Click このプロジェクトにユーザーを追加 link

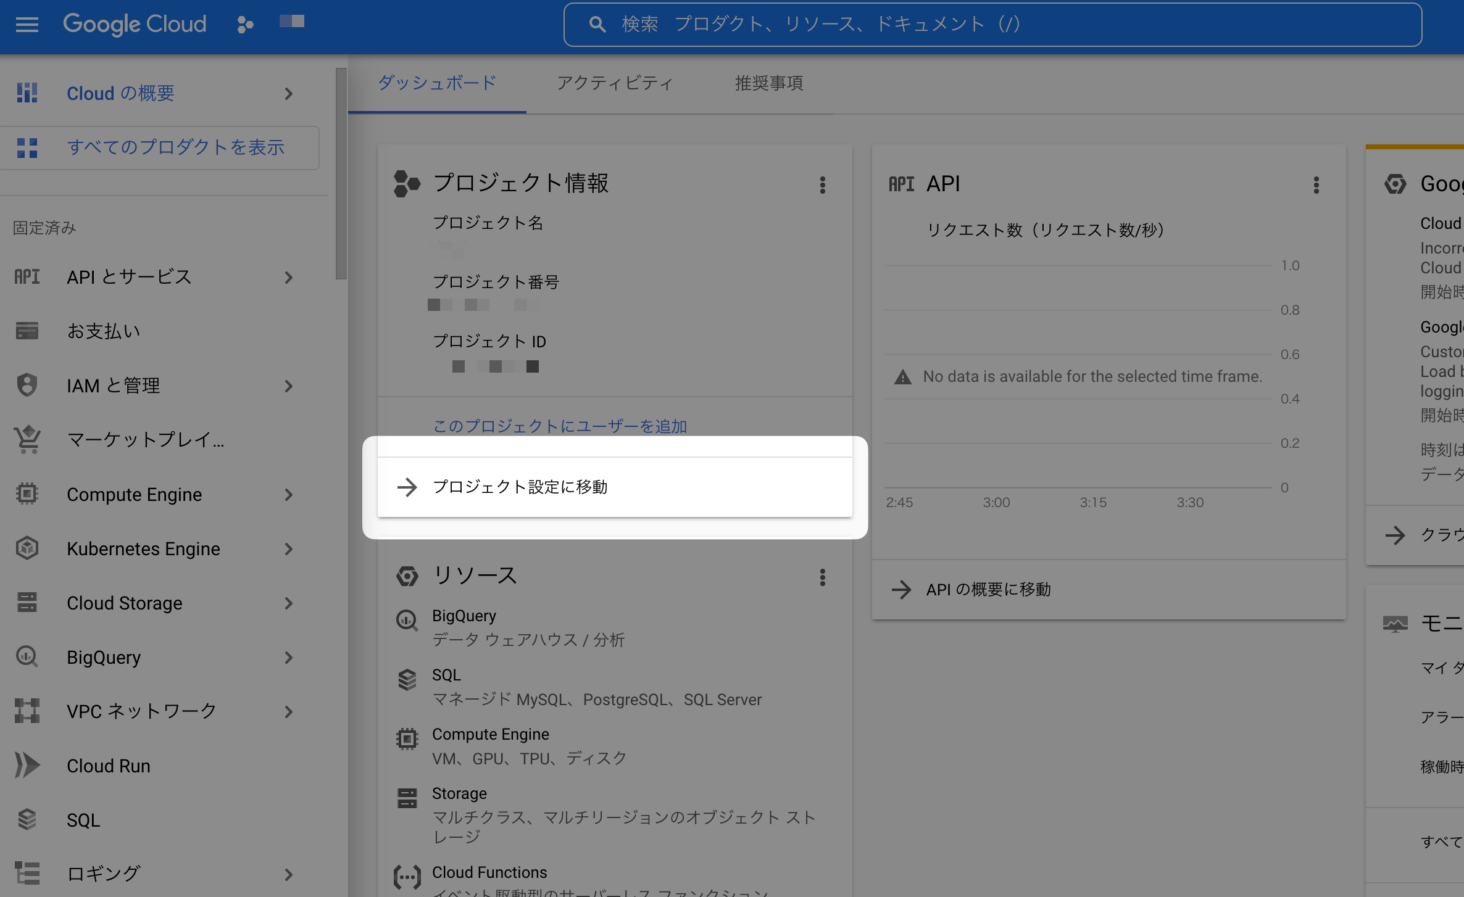click(x=559, y=426)
